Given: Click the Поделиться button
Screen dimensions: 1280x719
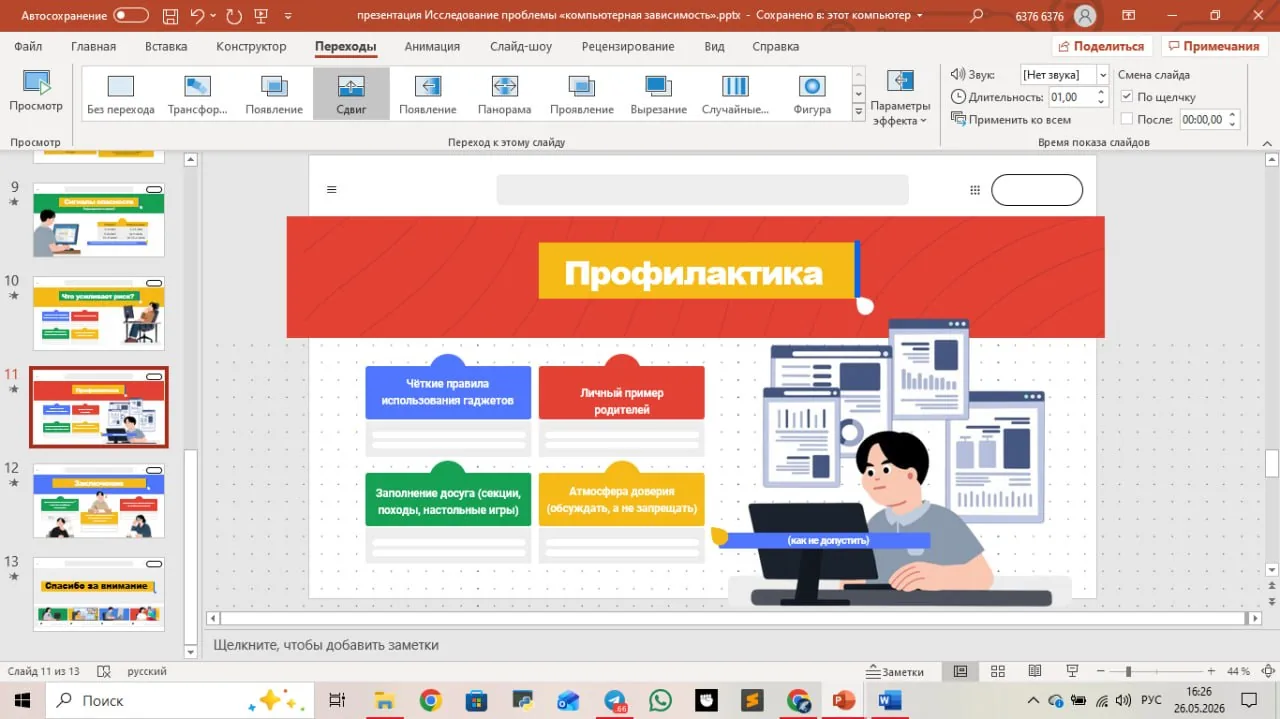Looking at the screenshot, I should click(1101, 46).
